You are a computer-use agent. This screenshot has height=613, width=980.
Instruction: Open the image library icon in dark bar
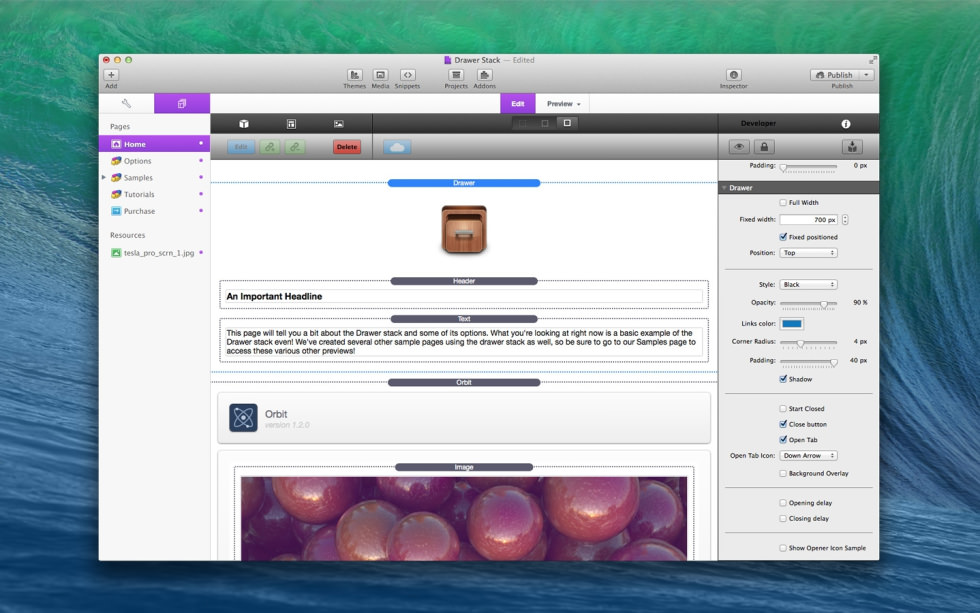(x=339, y=124)
